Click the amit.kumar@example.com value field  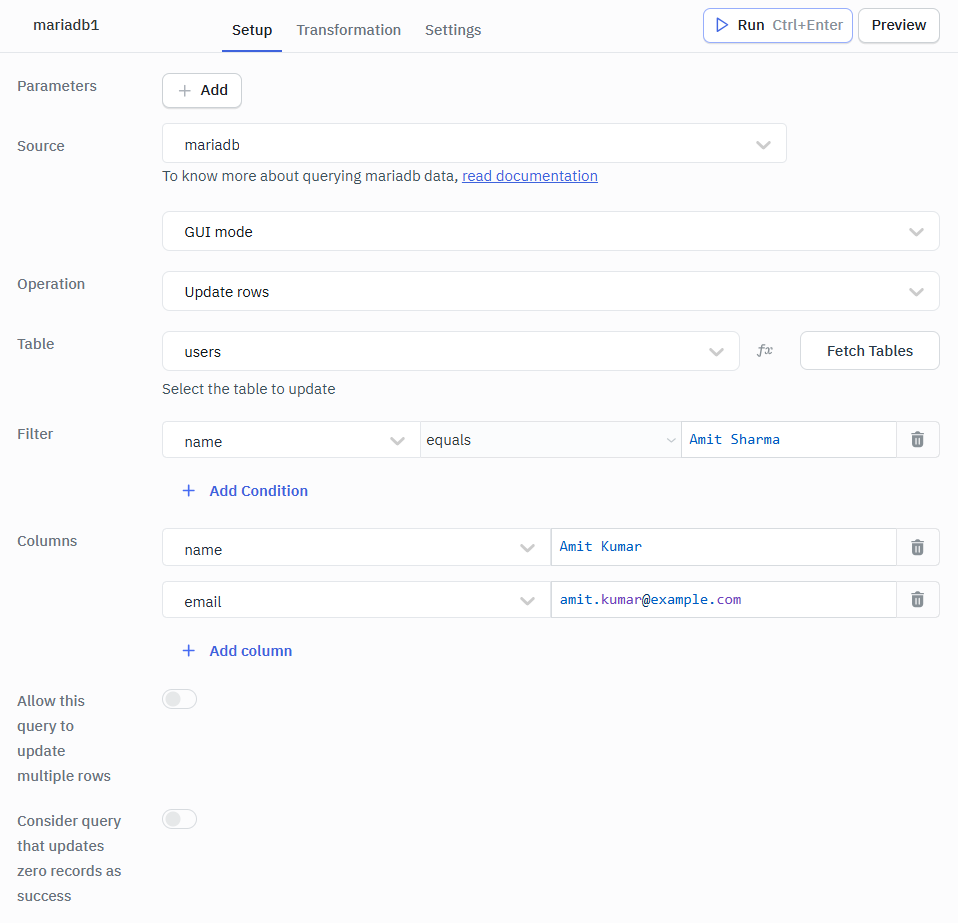pos(723,600)
